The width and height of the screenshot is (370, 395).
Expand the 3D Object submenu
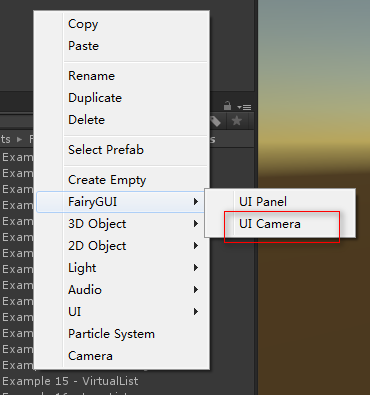tap(122, 224)
